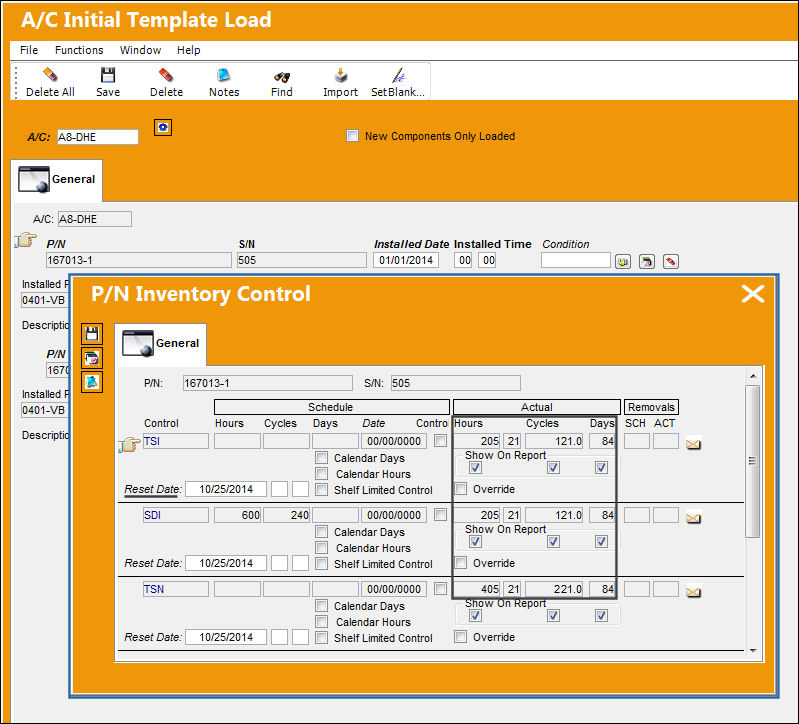Toggle Calendar Hours for TSI control

[321, 473]
